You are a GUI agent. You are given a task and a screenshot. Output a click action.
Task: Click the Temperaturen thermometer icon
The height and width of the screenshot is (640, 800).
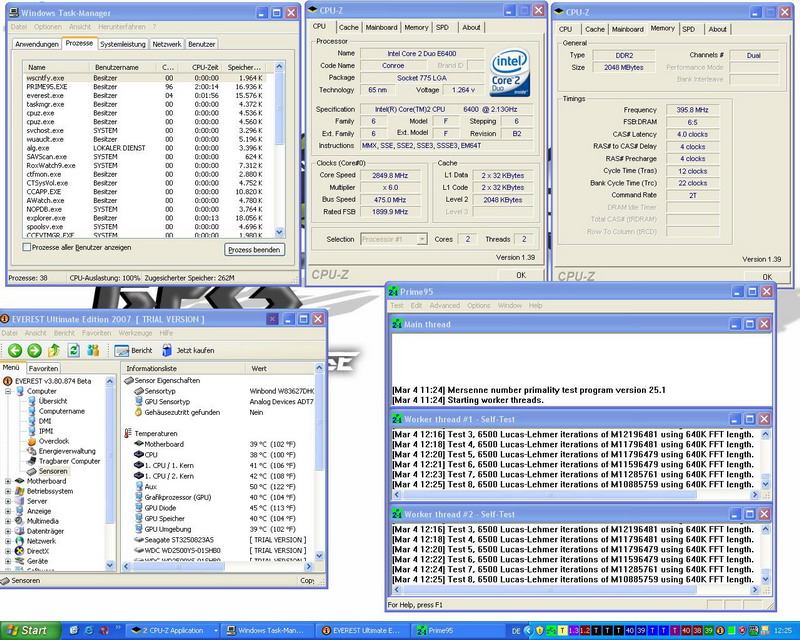[x=128, y=433]
